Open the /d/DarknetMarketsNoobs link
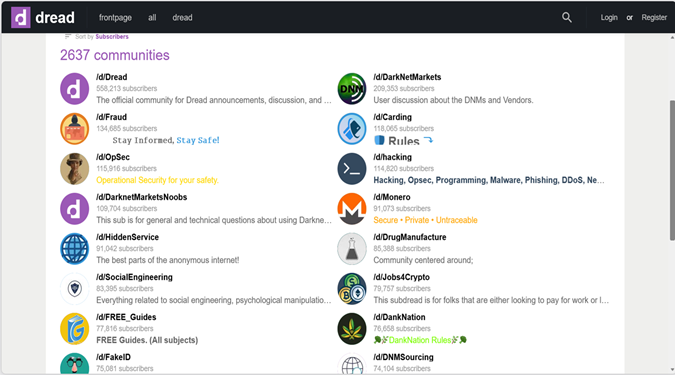 click(142, 197)
